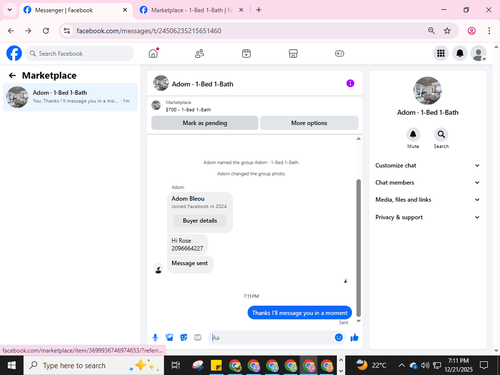500x375 pixels.
Task: Open a new browser tab
Action: pyautogui.click(x=259, y=10)
